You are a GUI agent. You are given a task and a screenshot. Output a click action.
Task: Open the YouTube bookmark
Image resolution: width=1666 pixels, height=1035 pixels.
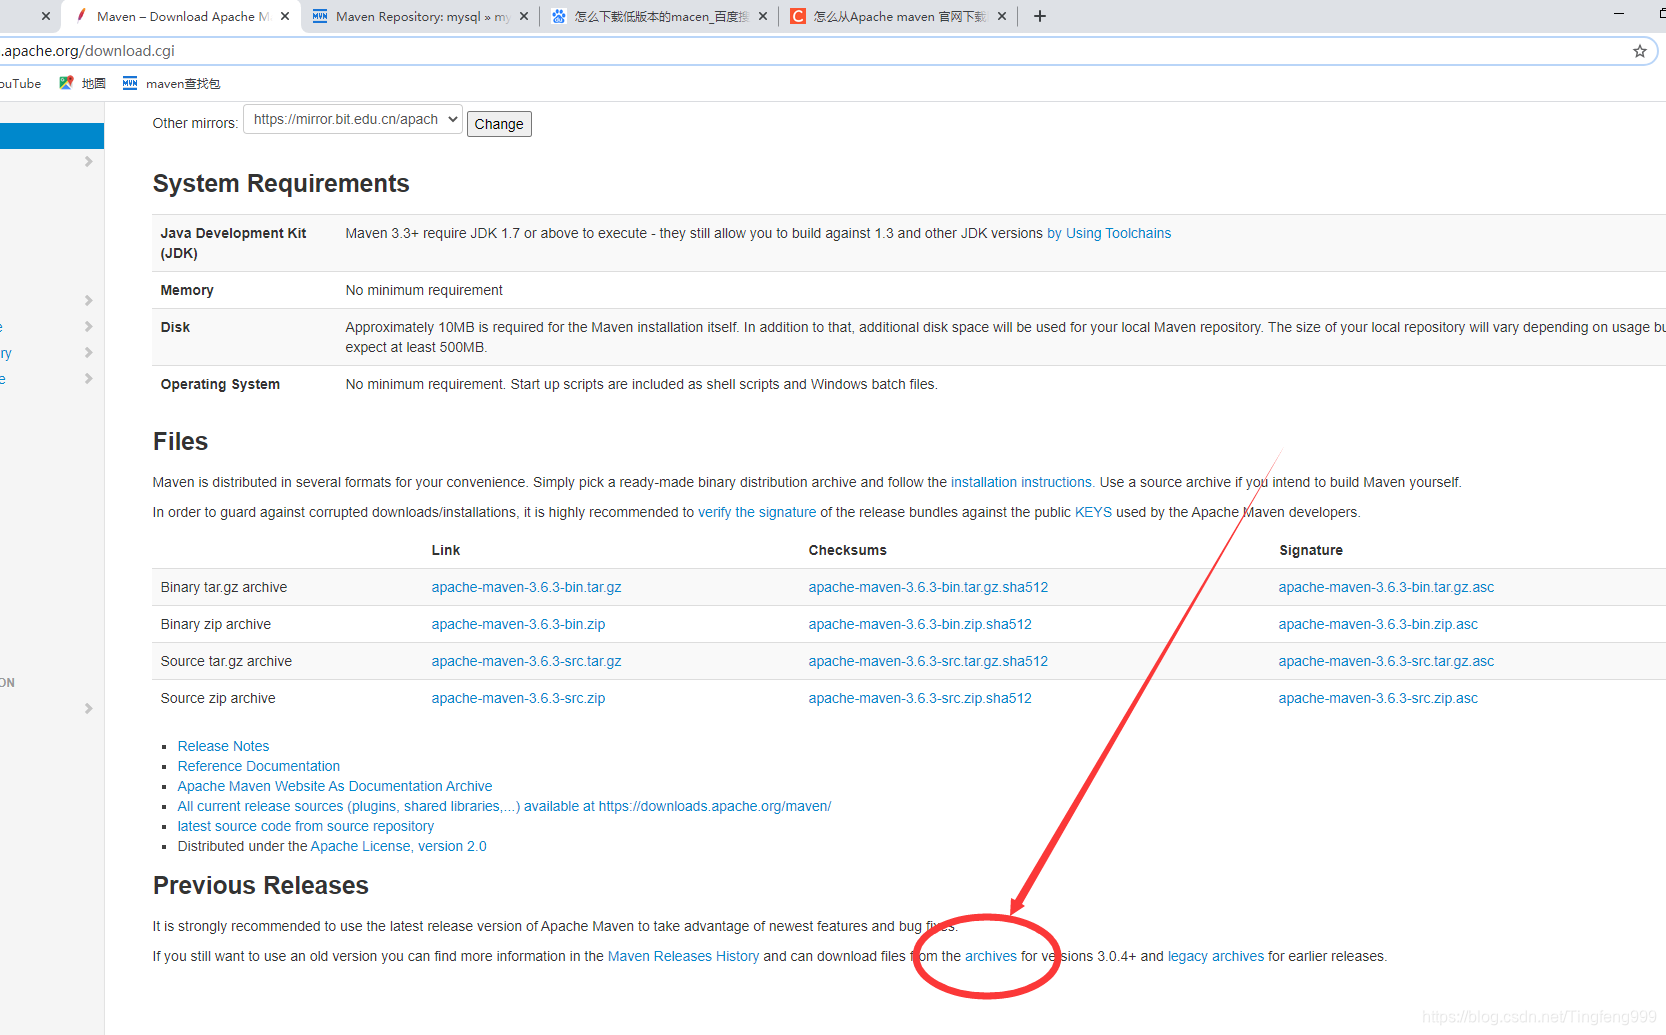coord(20,83)
